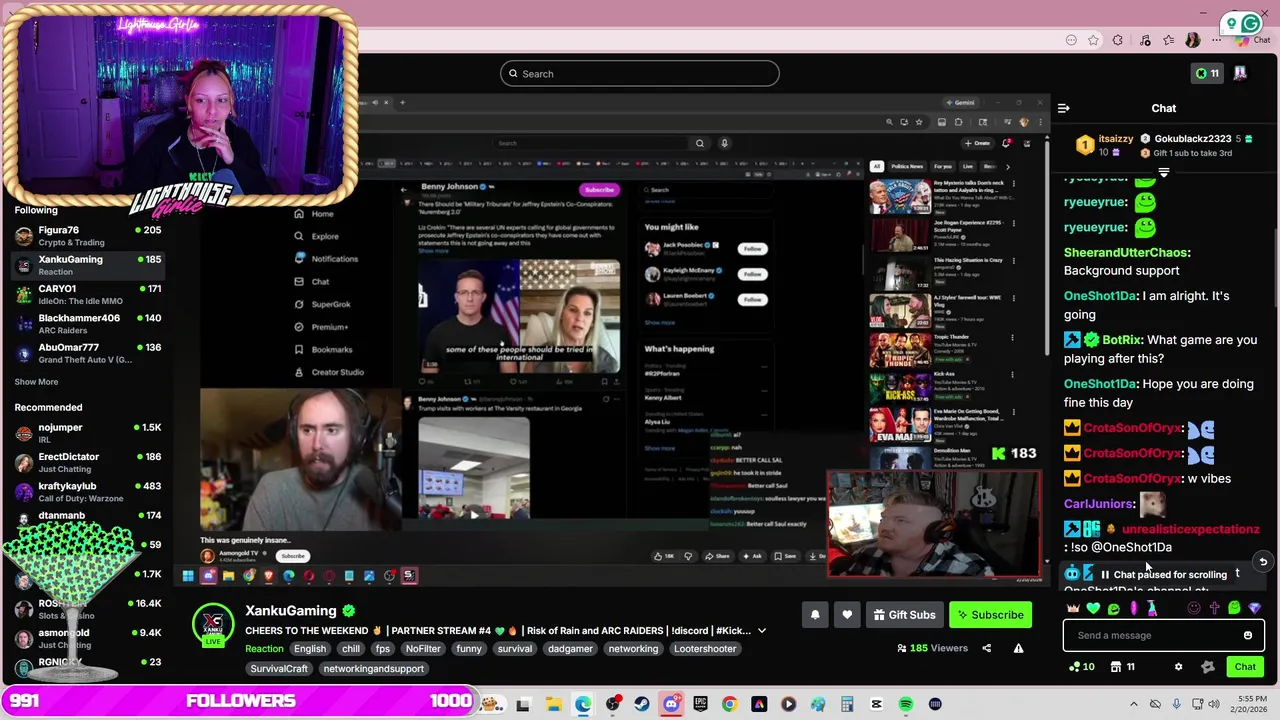1280x720 pixels.
Task: Select the English tag
Action: [x=310, y=649]
